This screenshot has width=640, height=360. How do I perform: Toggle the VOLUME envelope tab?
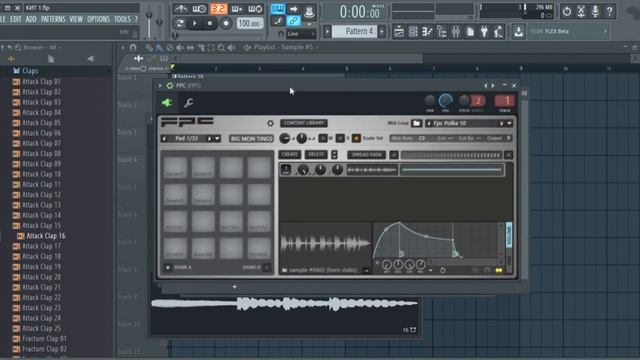(x=509, y=234)
